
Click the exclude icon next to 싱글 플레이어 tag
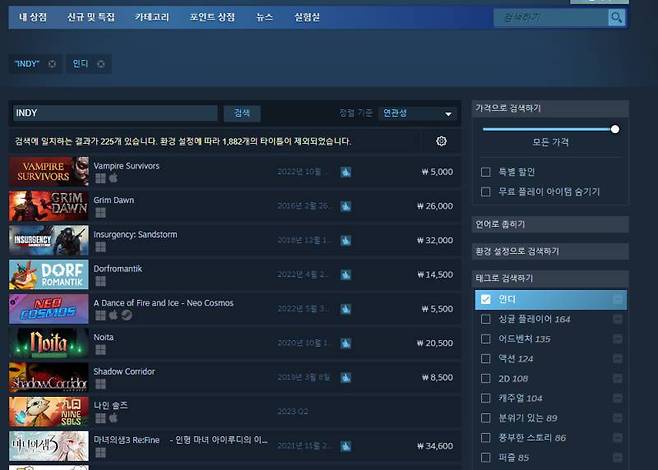pos(617,319)
